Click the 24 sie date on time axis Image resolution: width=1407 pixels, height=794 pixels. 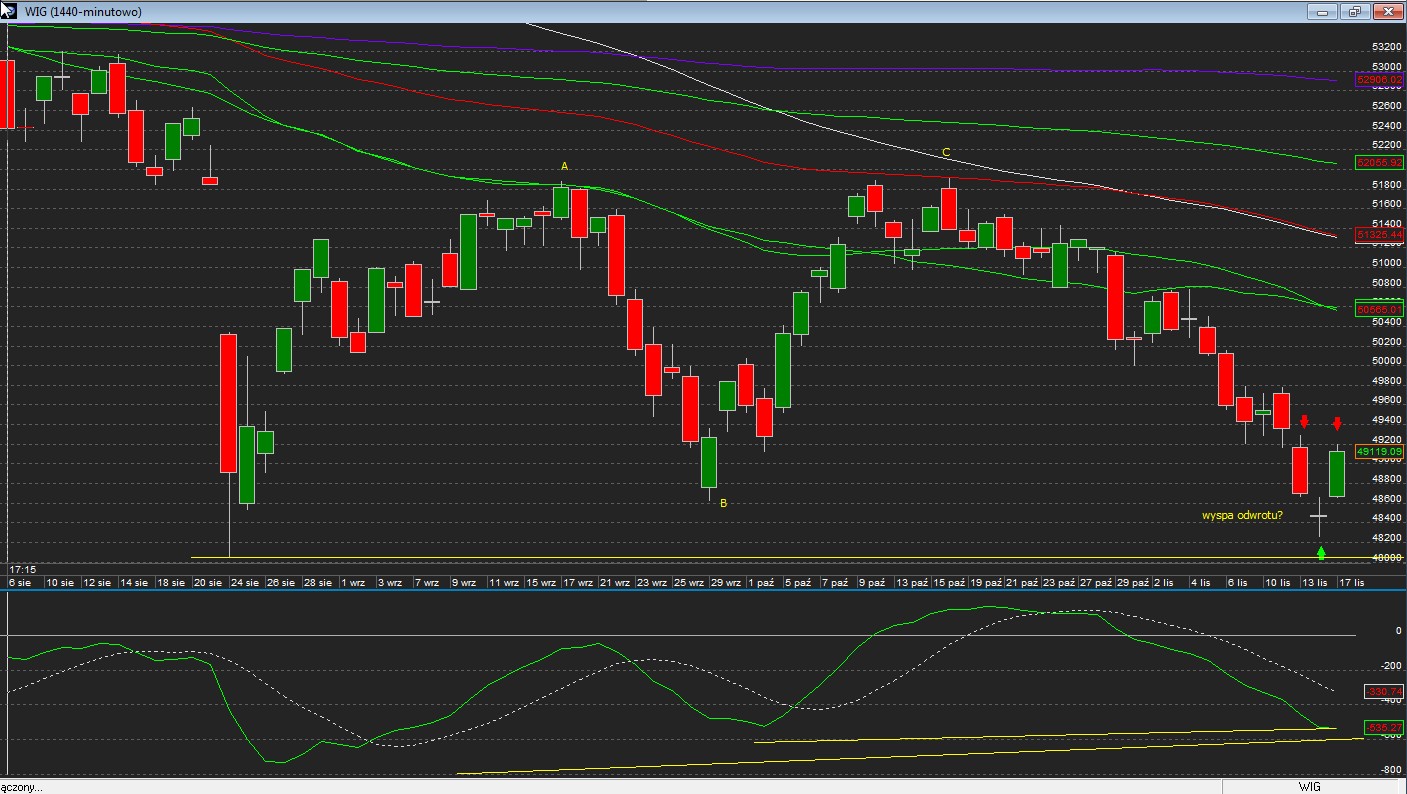coord(244,582)
